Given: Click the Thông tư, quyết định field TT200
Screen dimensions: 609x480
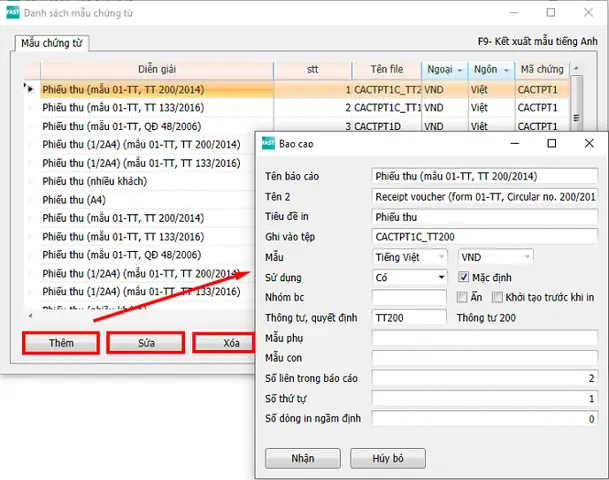Looking at the screenshot, I should [x=409, y=318].
